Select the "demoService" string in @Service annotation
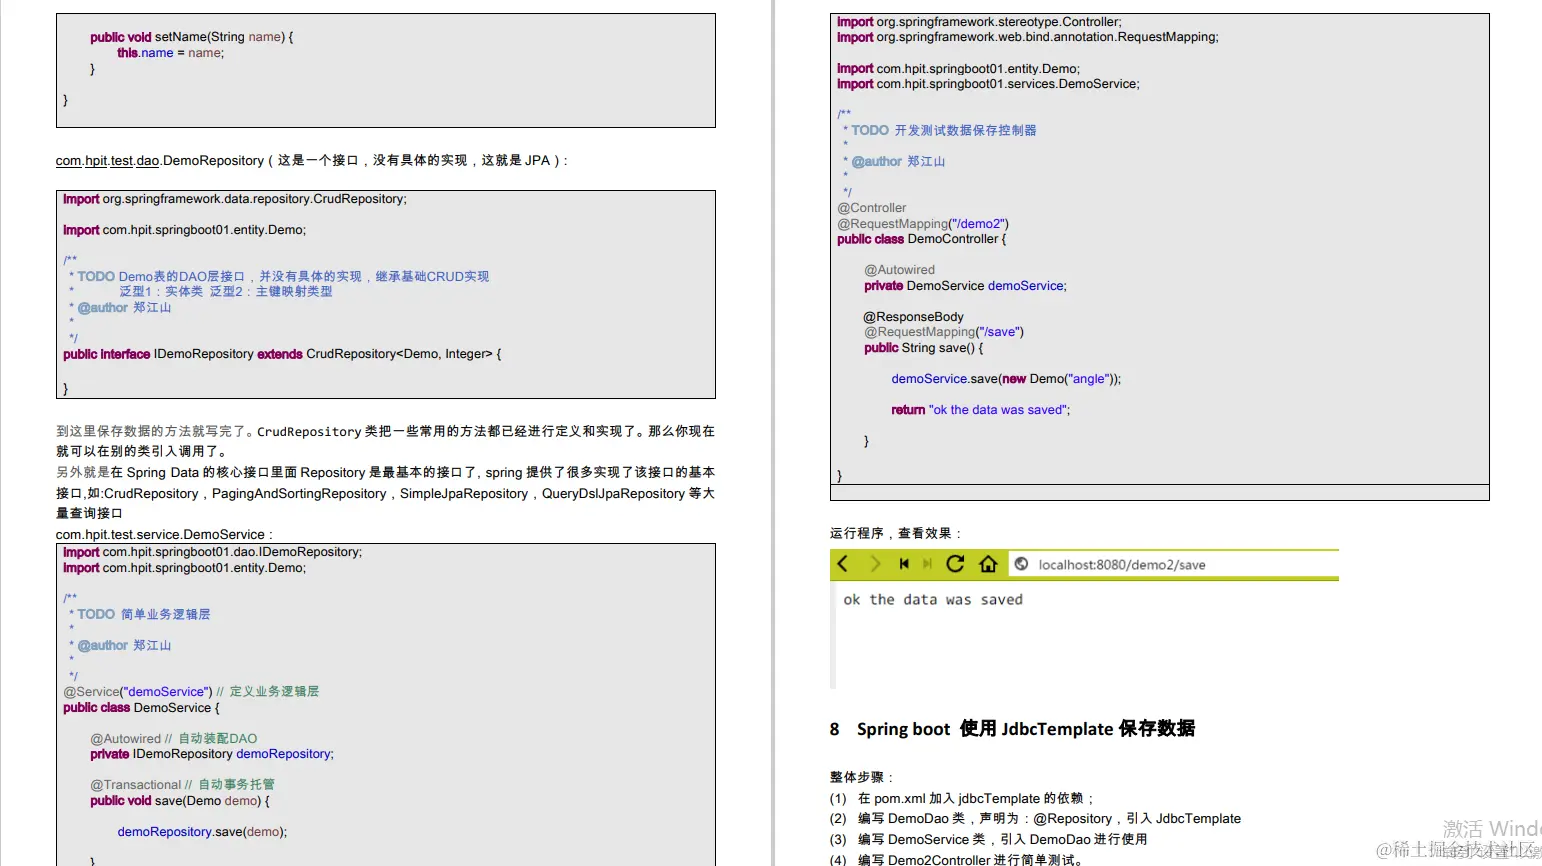1542x866 pixels. point(166,691)
